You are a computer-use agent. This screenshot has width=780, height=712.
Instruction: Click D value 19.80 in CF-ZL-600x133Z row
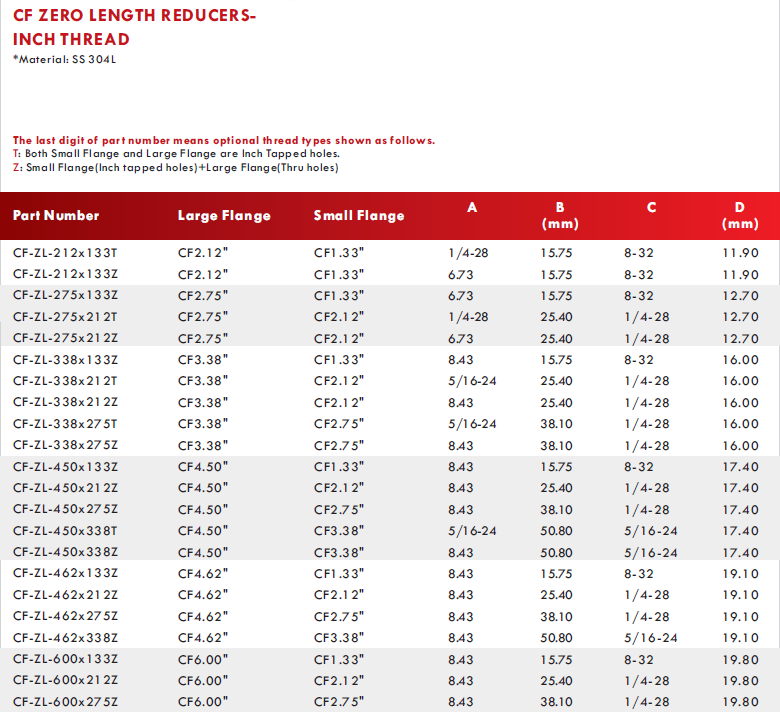point(740,659)
